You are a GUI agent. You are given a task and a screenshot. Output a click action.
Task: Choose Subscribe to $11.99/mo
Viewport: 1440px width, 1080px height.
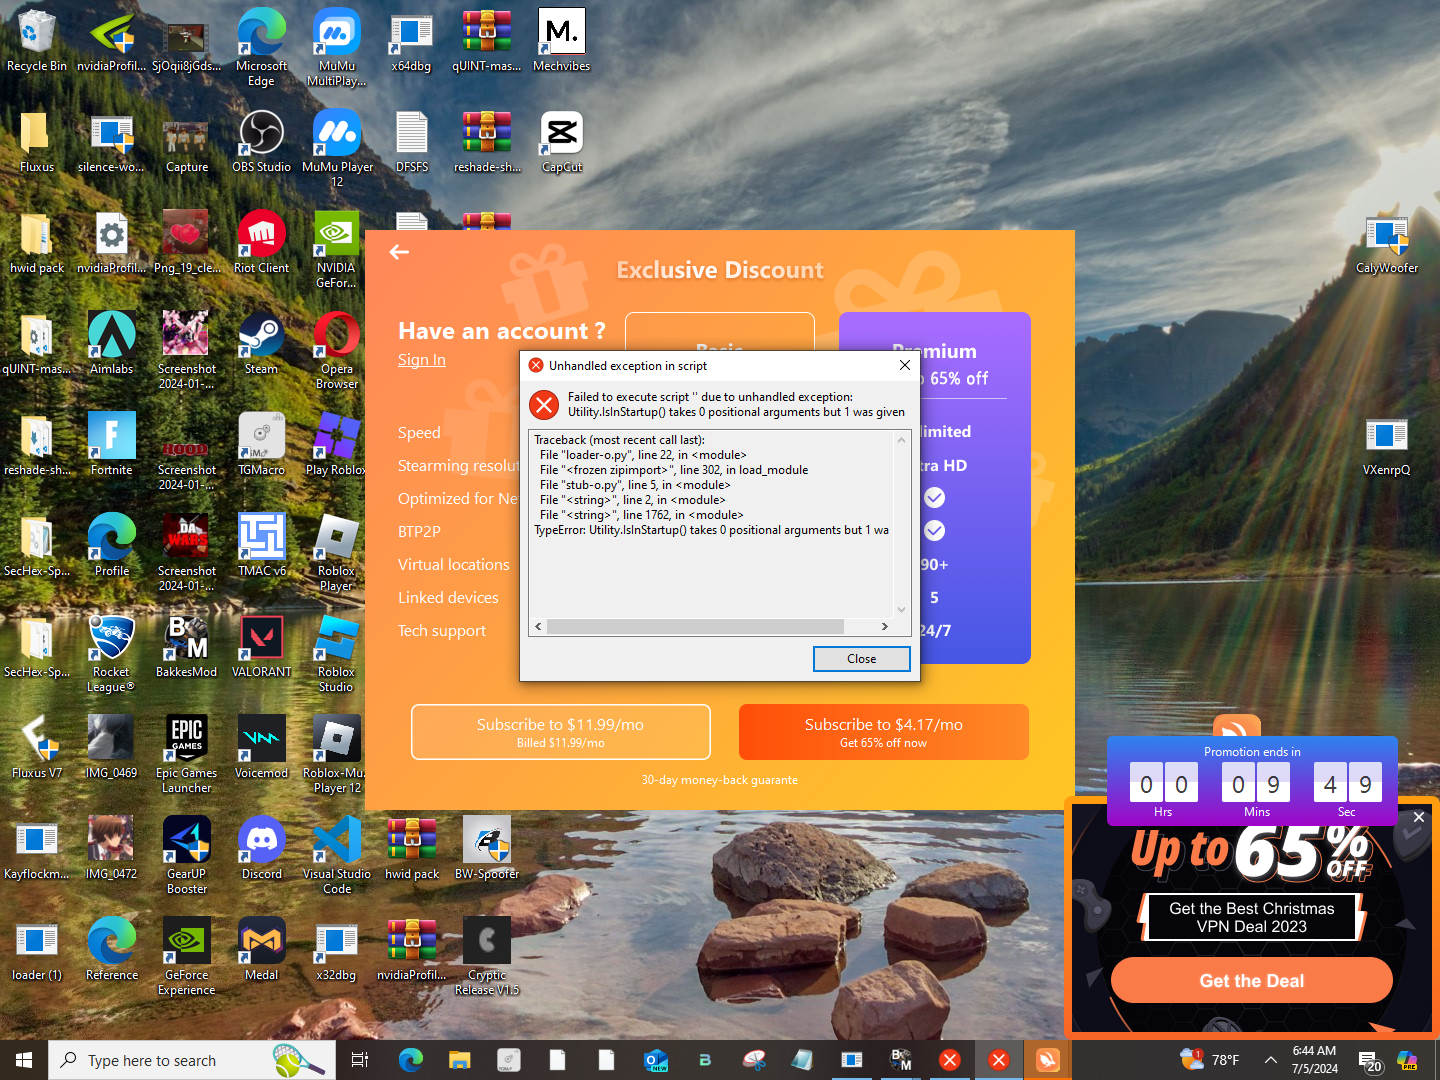pyautogui.click(x=560, y=732)
